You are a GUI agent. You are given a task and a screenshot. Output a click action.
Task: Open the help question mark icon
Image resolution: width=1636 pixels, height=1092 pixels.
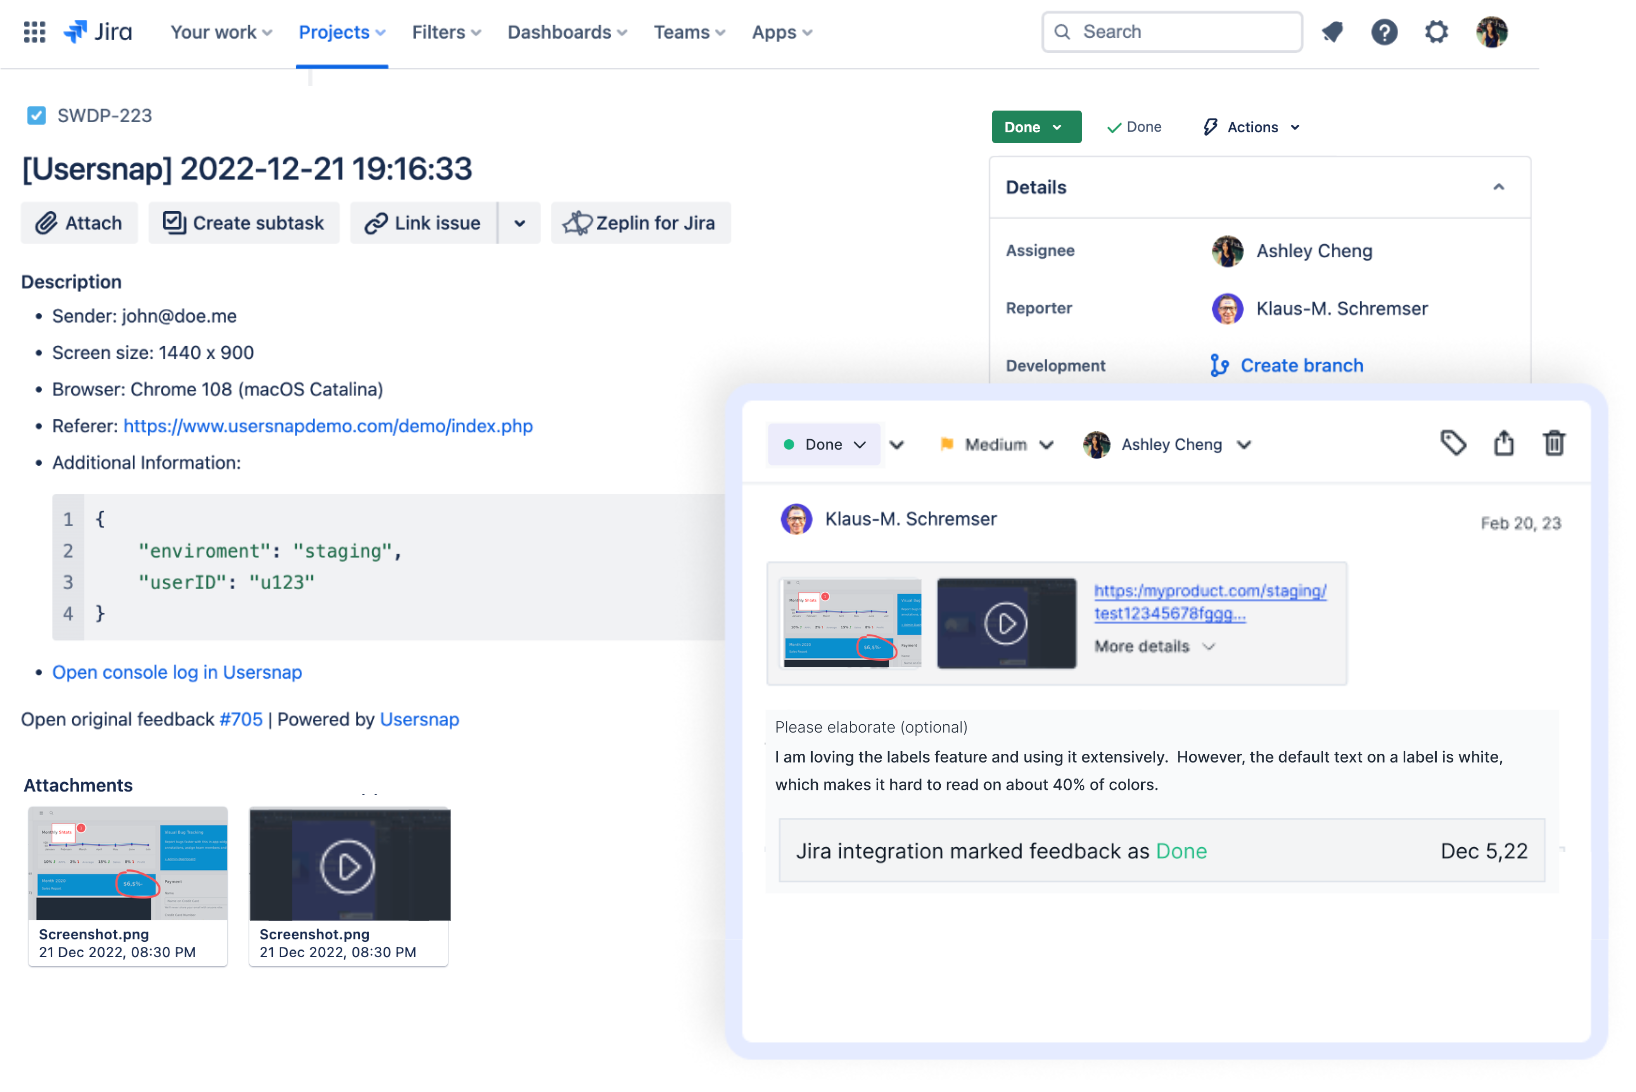click(1384, 32)
